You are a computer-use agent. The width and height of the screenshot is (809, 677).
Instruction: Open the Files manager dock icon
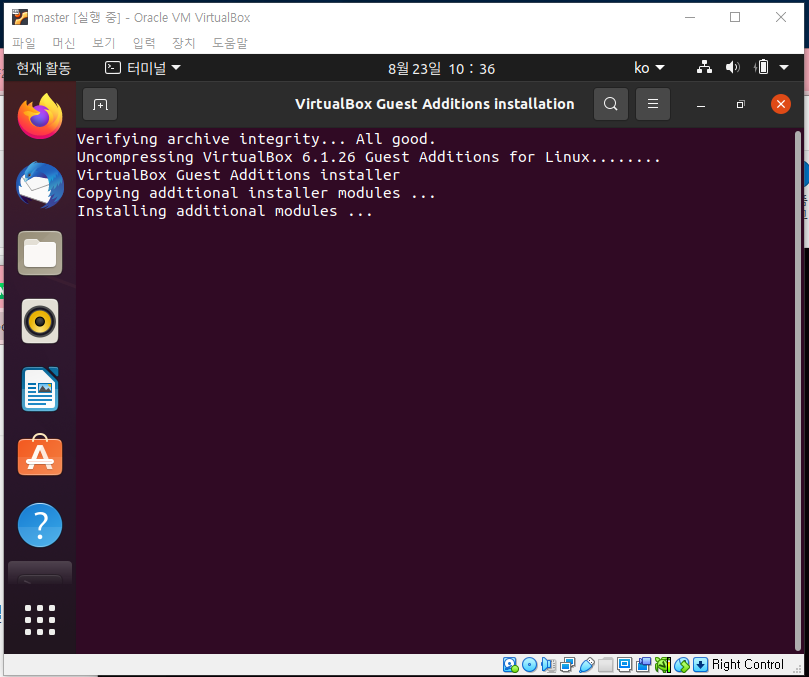[x=40, y=253]
